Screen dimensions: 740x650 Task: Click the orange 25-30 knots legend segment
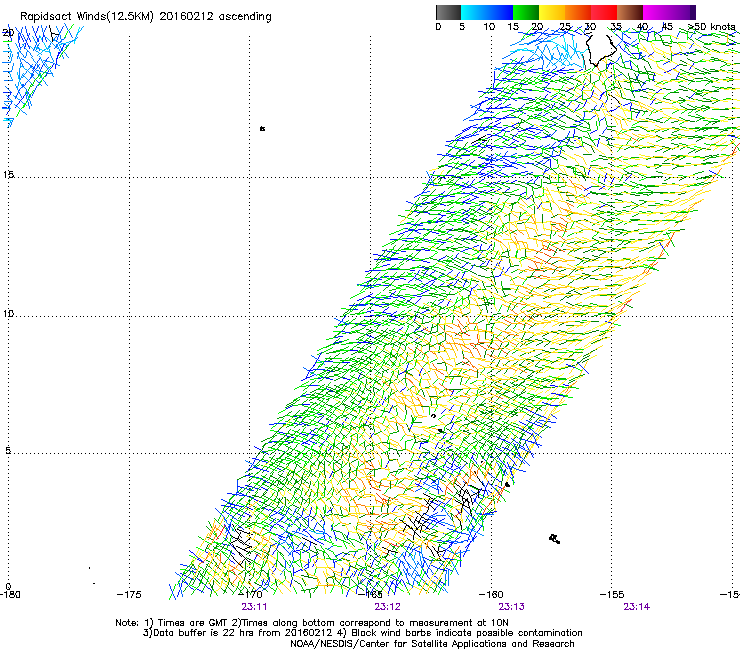coord(578,12)
